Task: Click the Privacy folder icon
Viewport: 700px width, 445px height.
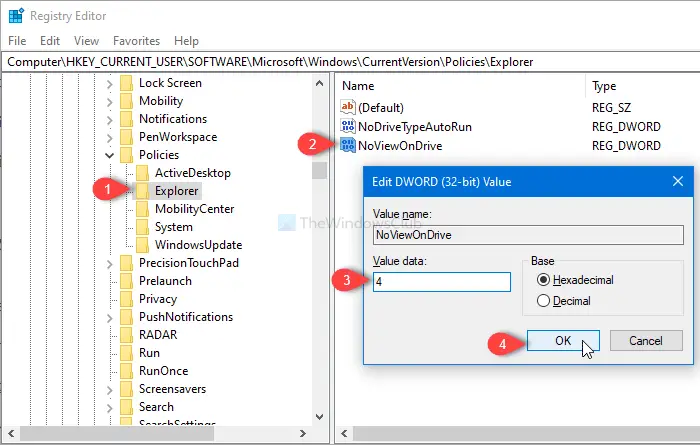Action: tap(127, 299)
